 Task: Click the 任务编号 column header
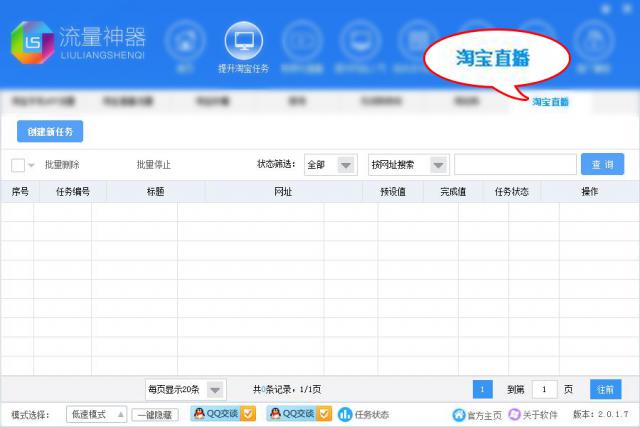click(x=73, y=191)
